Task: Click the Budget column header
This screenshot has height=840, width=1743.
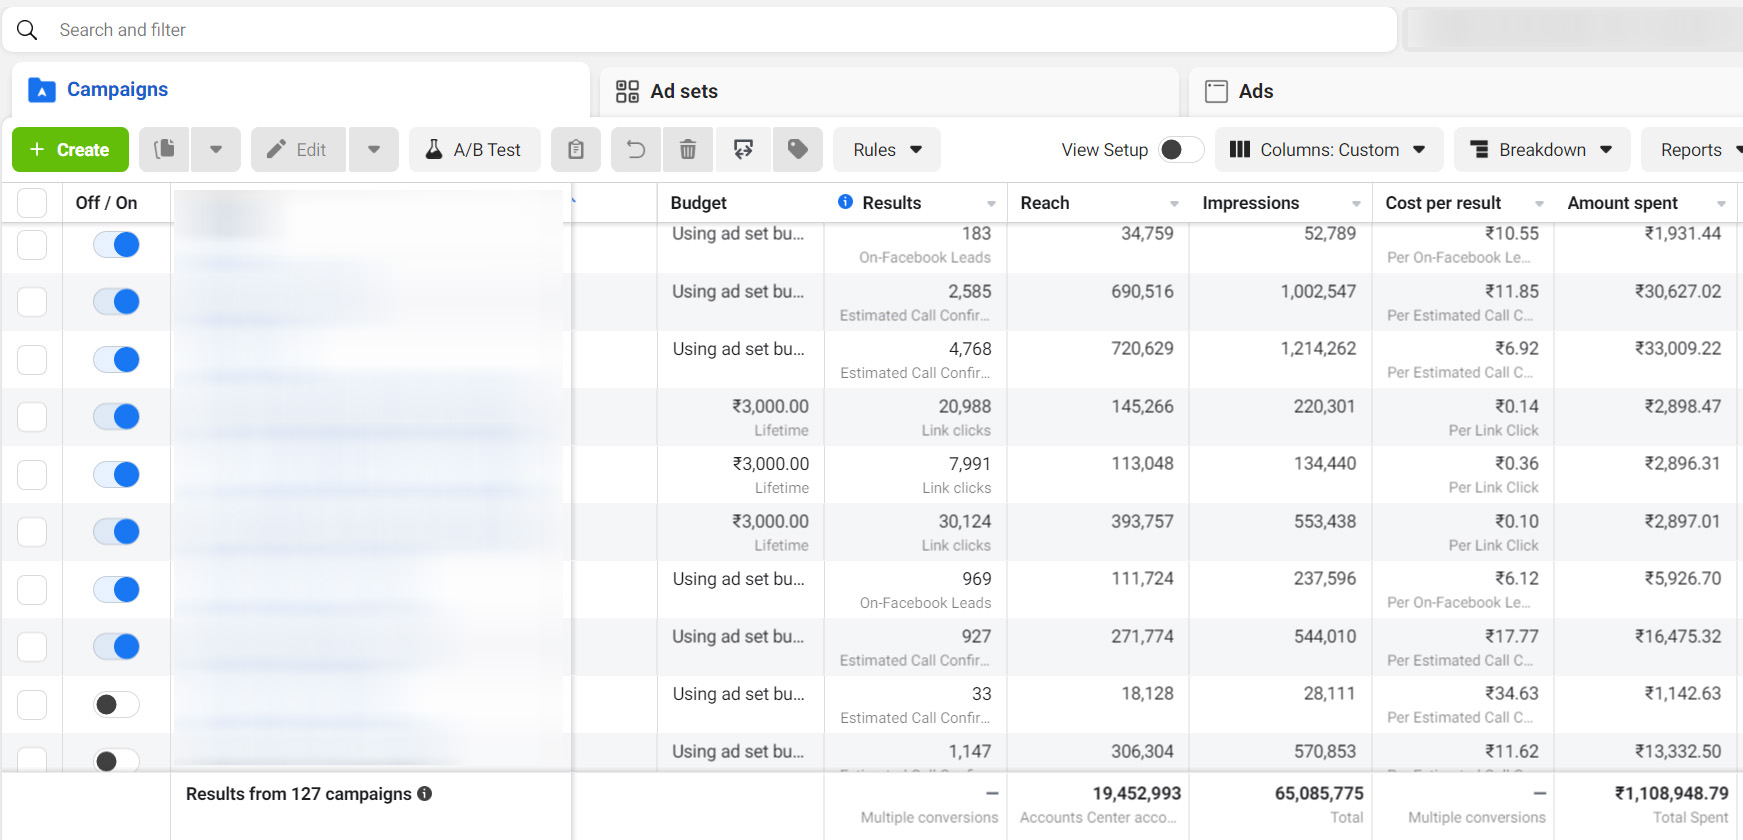Action: pos(698,202)
